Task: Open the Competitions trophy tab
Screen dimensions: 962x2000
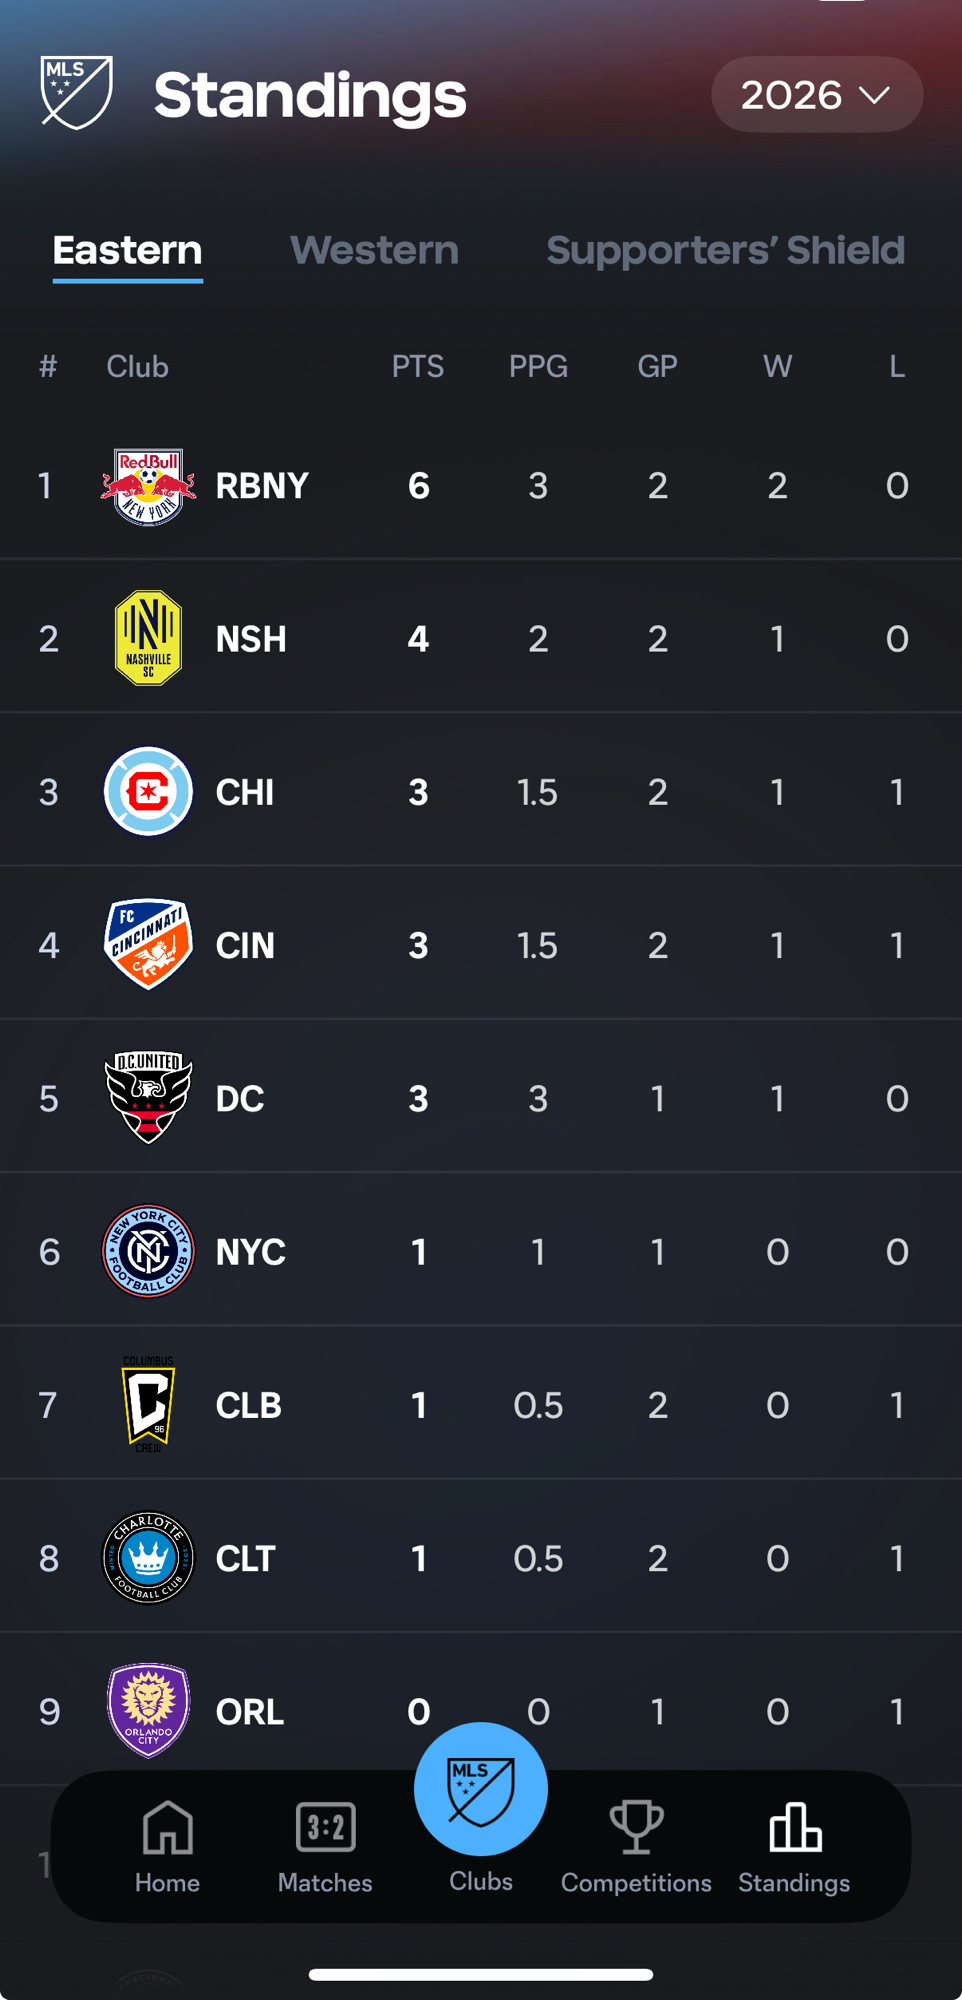Action: click(636, 1846)
